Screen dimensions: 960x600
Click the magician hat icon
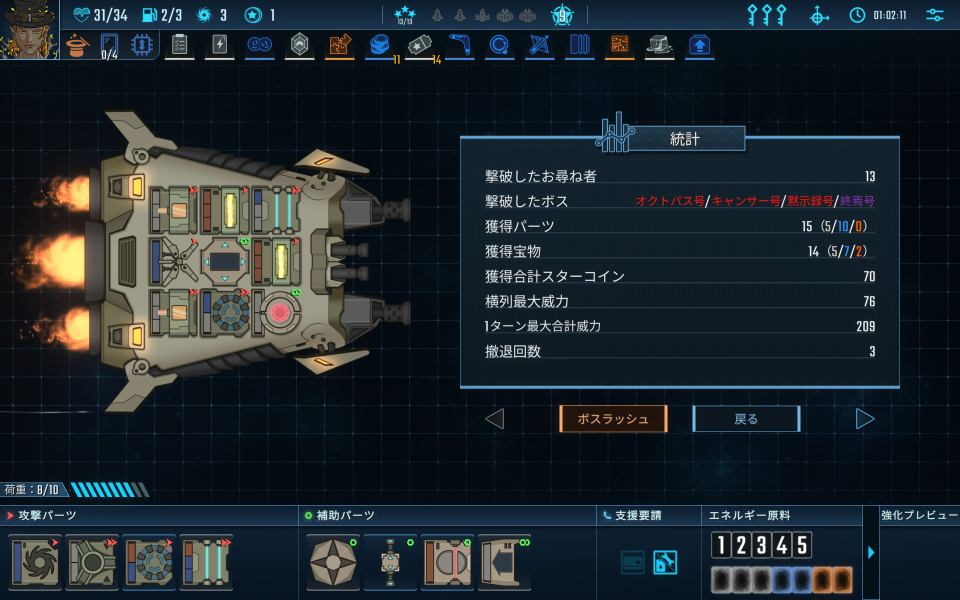(77, 45)
